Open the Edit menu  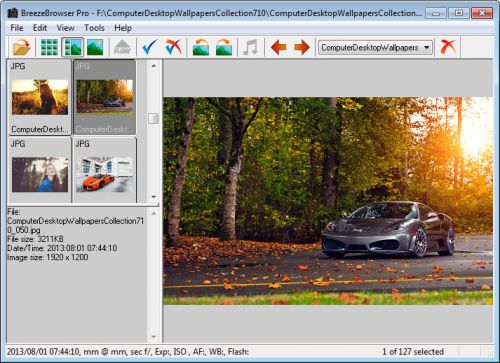coord(40,28)
